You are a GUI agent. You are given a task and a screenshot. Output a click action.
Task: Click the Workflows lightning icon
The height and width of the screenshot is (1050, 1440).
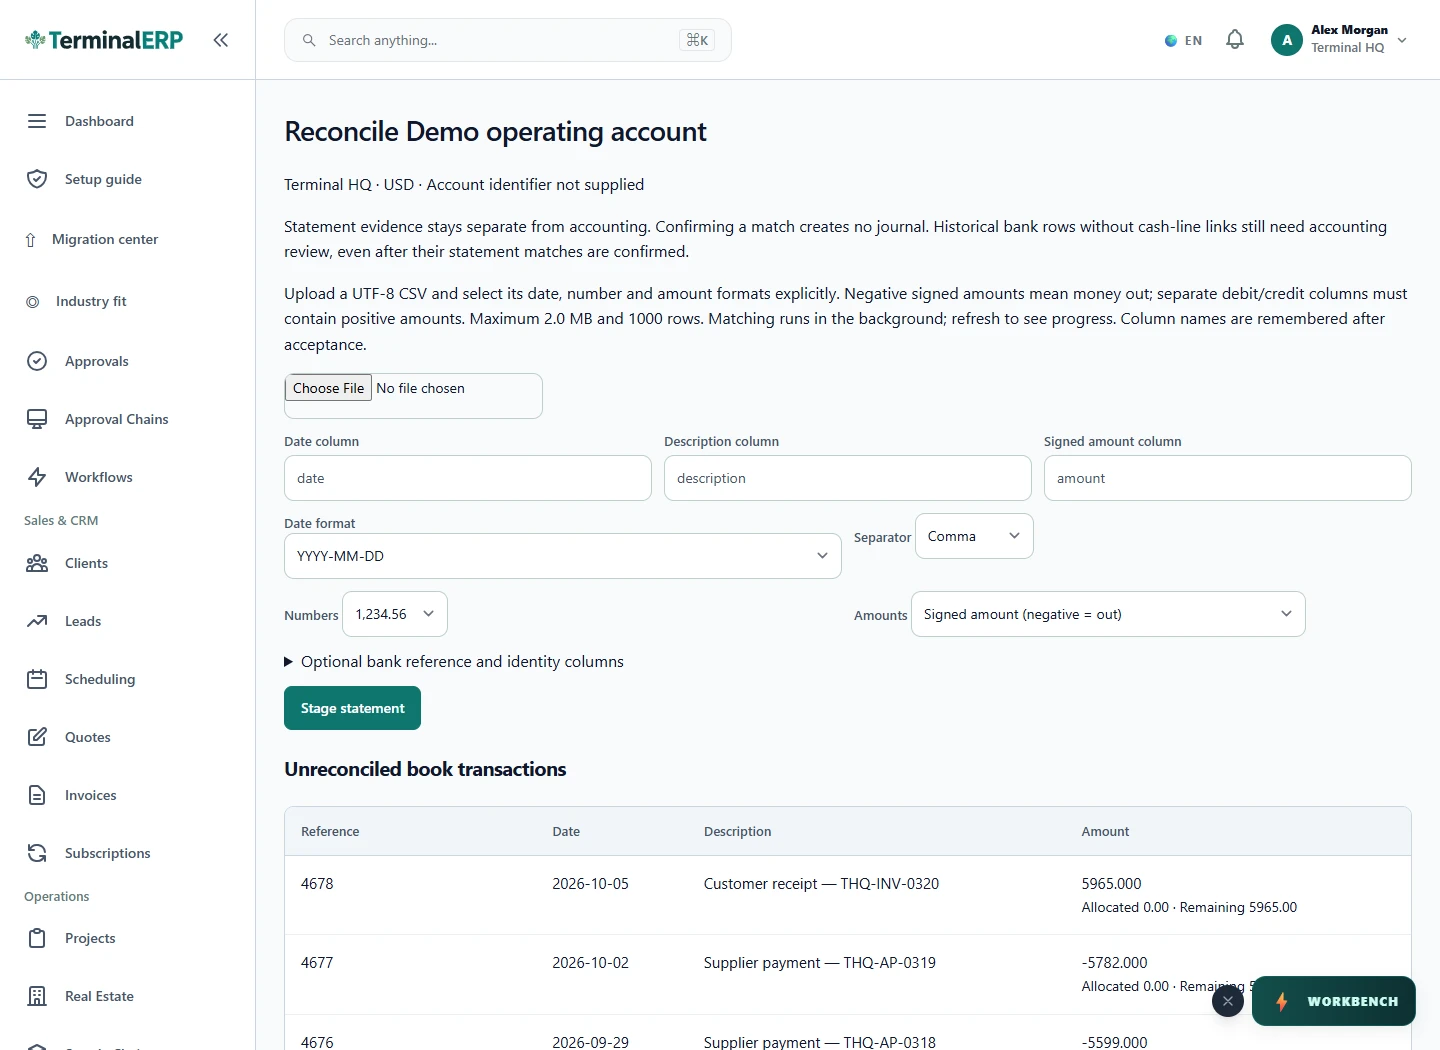[x=37, y=477]
